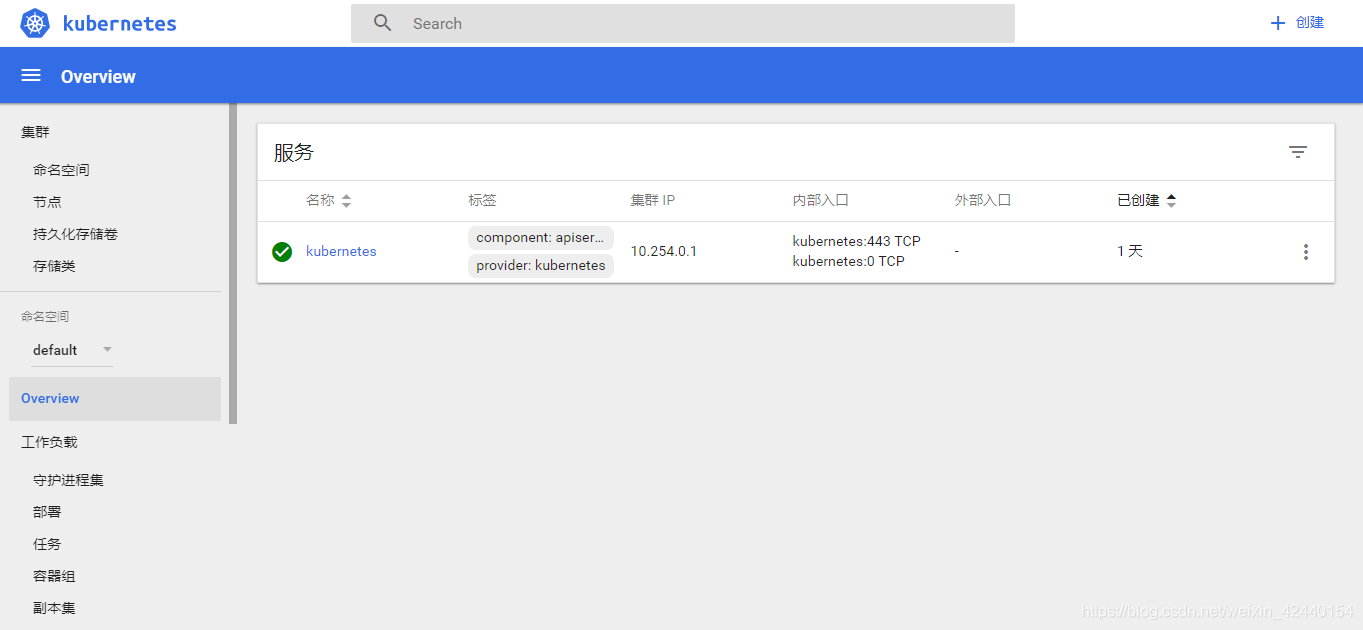Screen dimensions: 1363x630
Task: Select Overview in the sidebar
Action: (x=114, y=399)
